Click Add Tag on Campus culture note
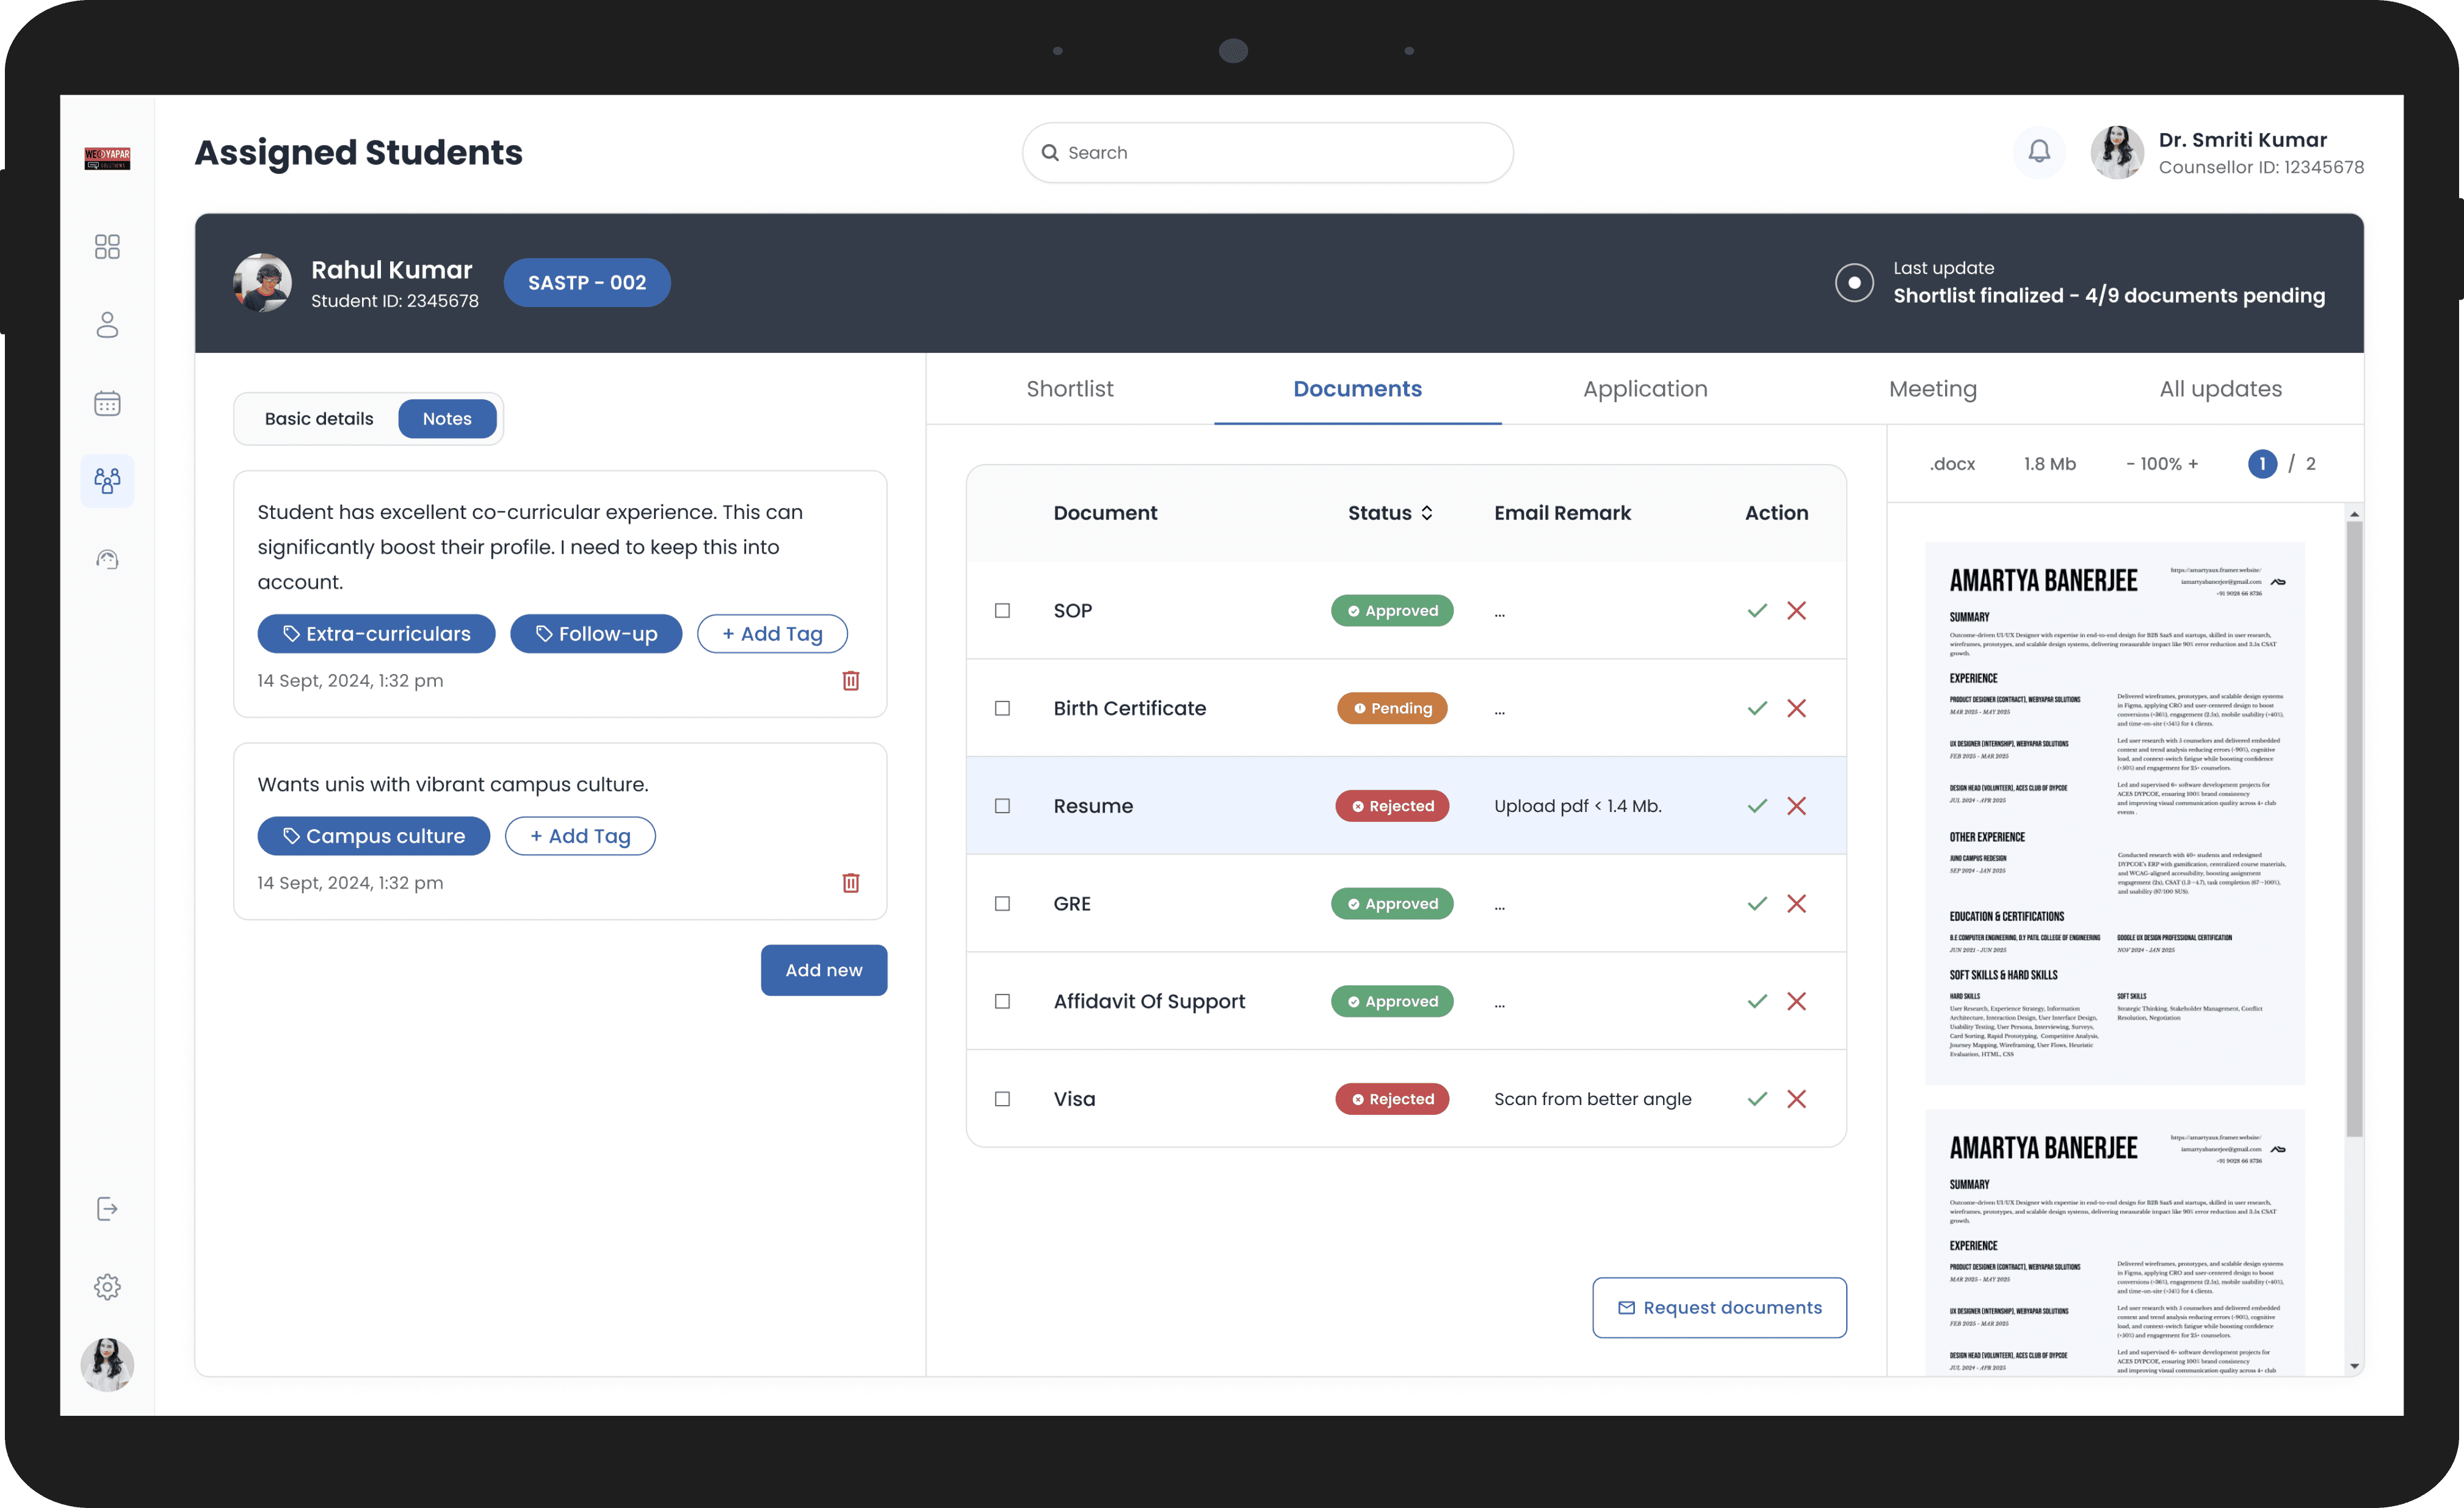2464x1508 pixels. point(580,836)
